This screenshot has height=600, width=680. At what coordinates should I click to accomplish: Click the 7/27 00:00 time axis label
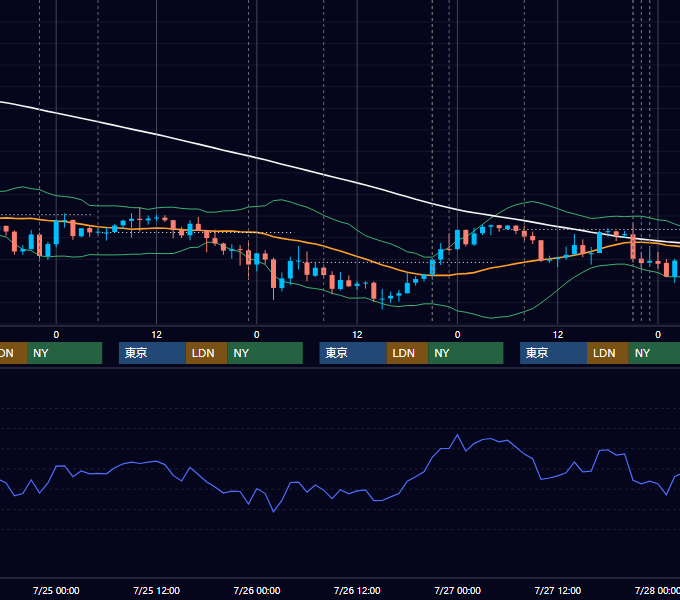[x=458, y=590]
